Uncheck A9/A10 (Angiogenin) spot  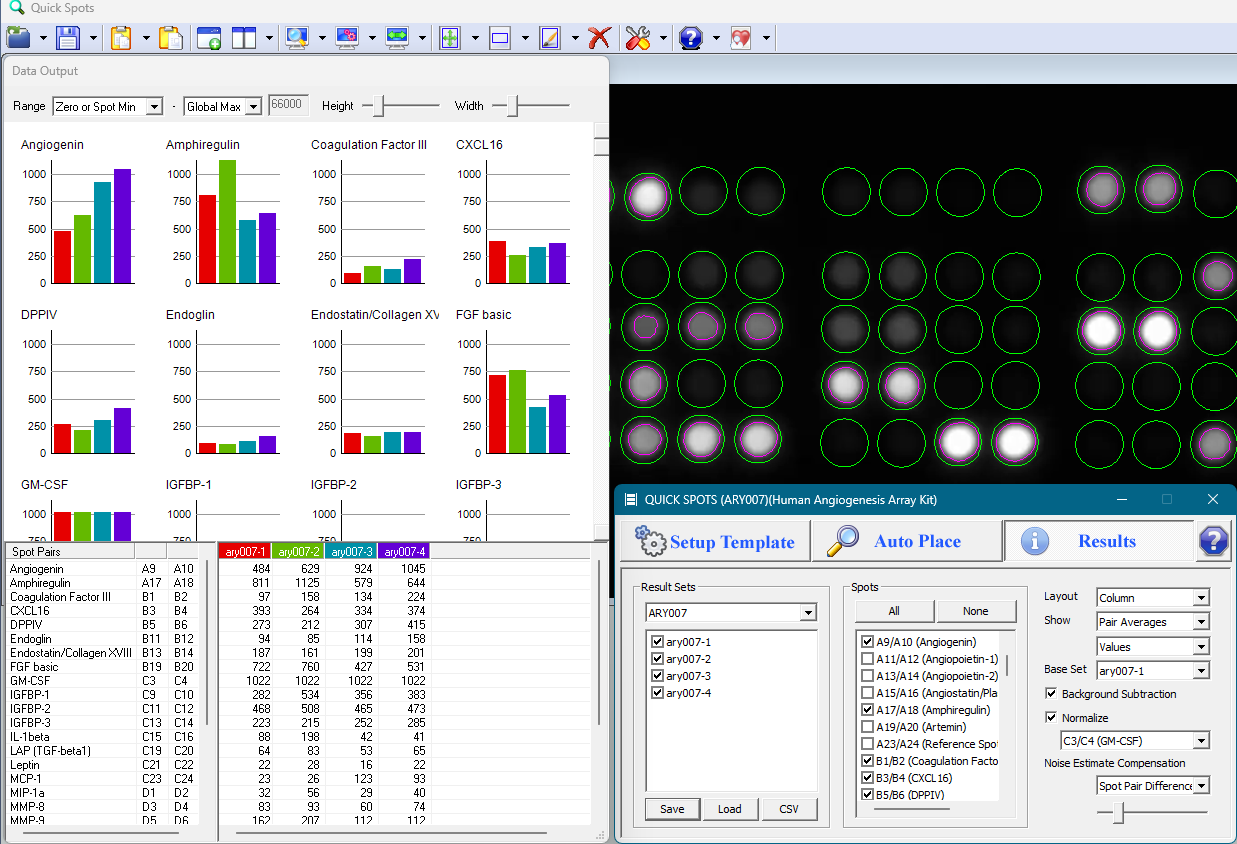867,642
